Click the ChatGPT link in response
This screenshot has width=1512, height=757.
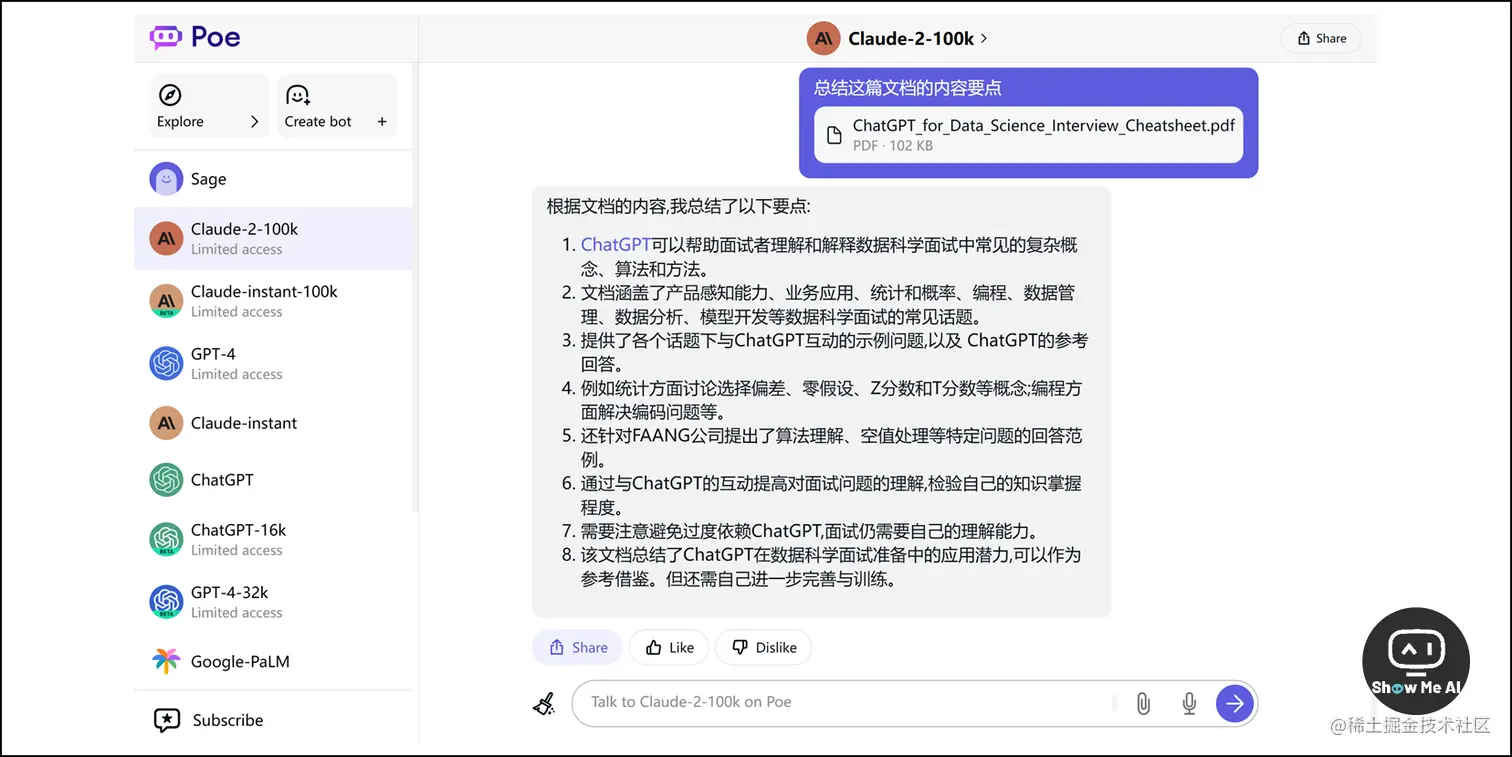tap(615, 245)
